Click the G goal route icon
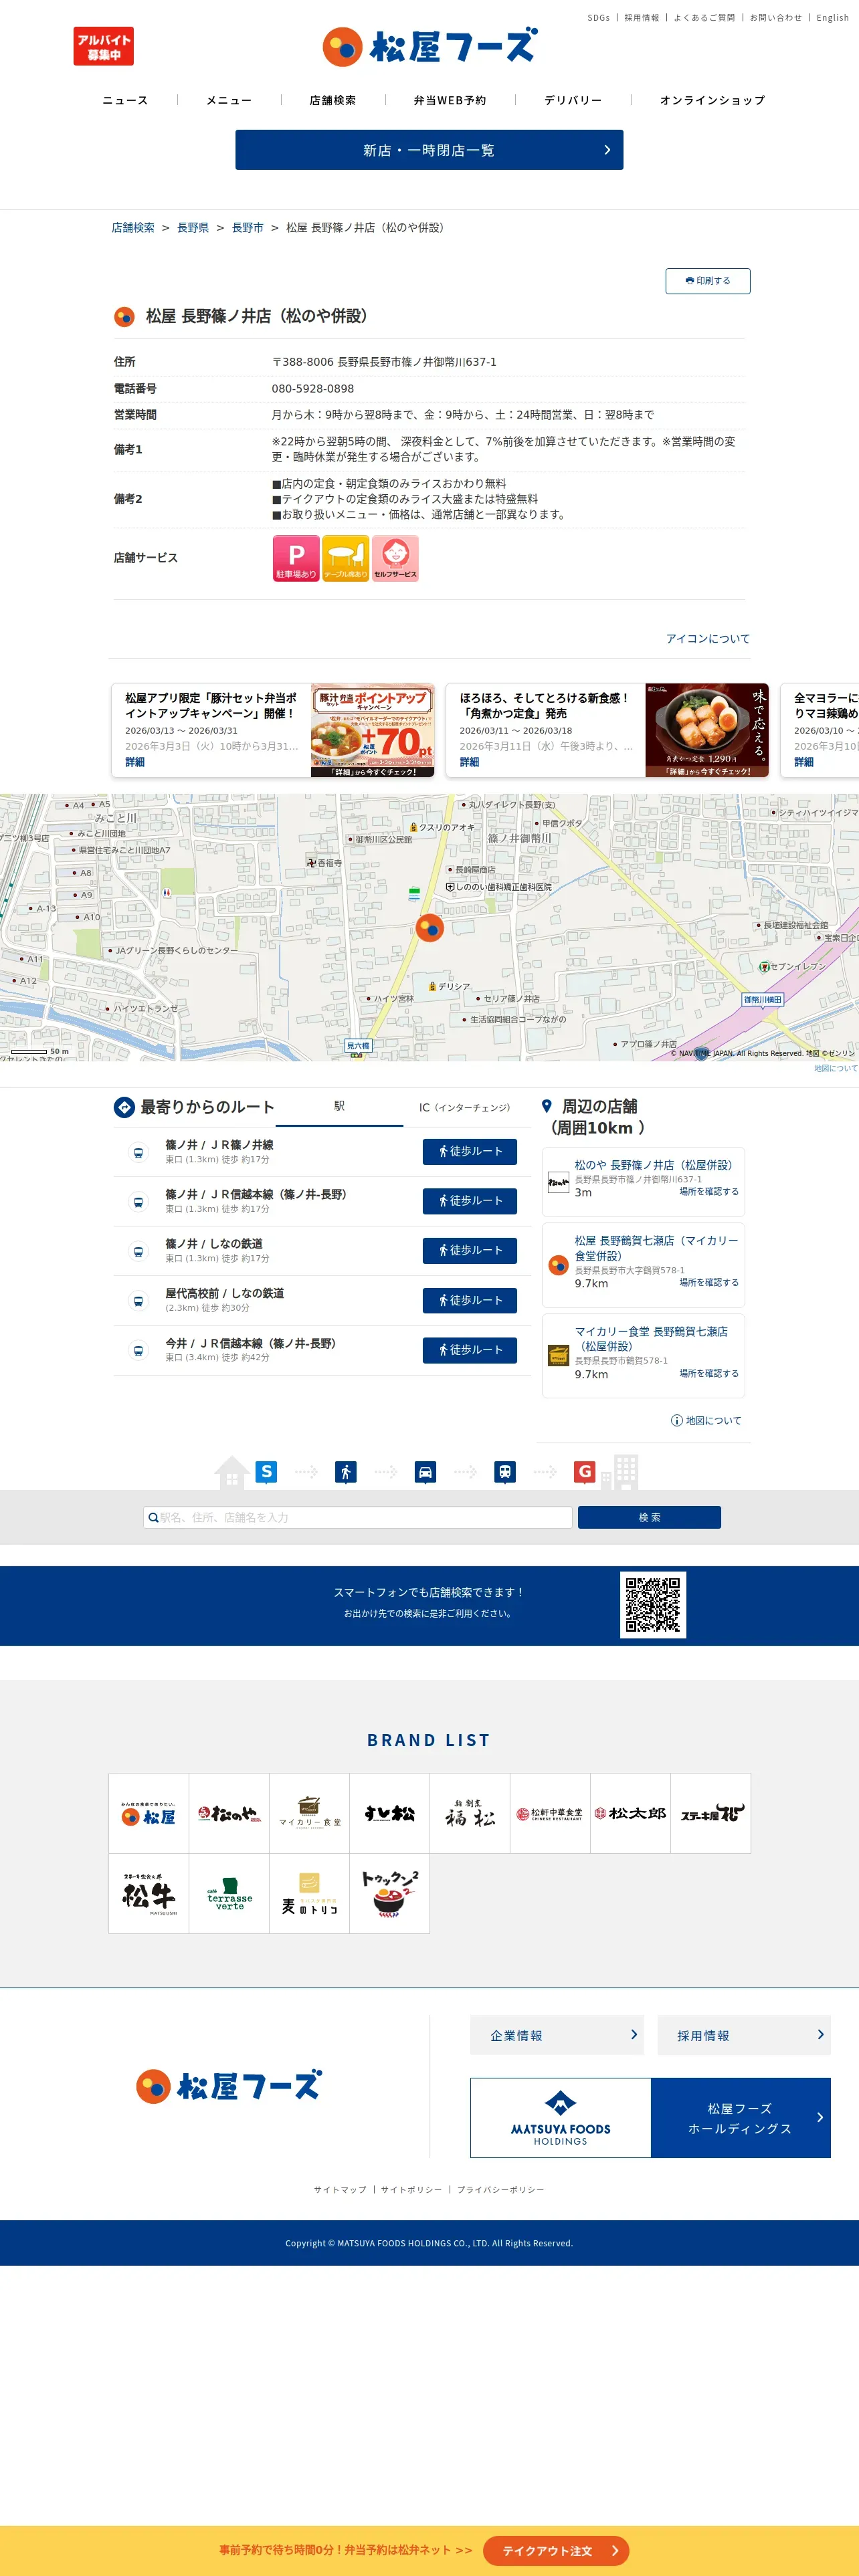This screenshot has width=859, height=2576. point(585,1471)
